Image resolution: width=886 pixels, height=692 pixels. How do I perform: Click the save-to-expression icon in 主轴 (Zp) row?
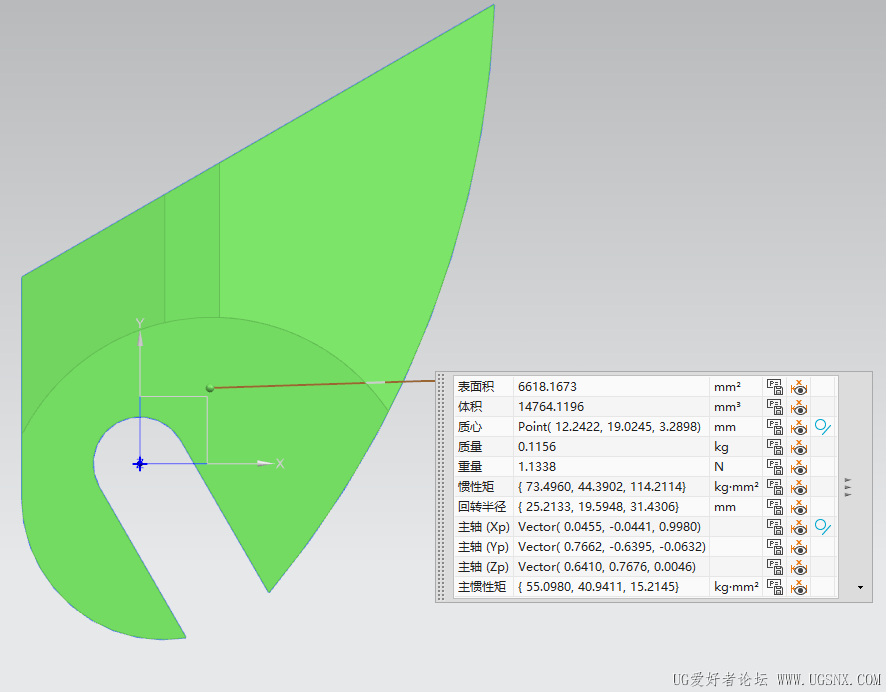pos(774,567)
